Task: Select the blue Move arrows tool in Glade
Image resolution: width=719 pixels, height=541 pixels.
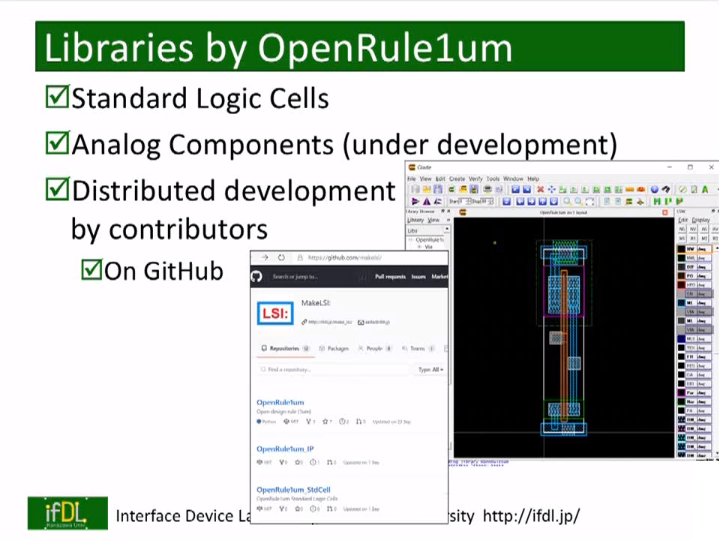Action: (x=551, y=189)
